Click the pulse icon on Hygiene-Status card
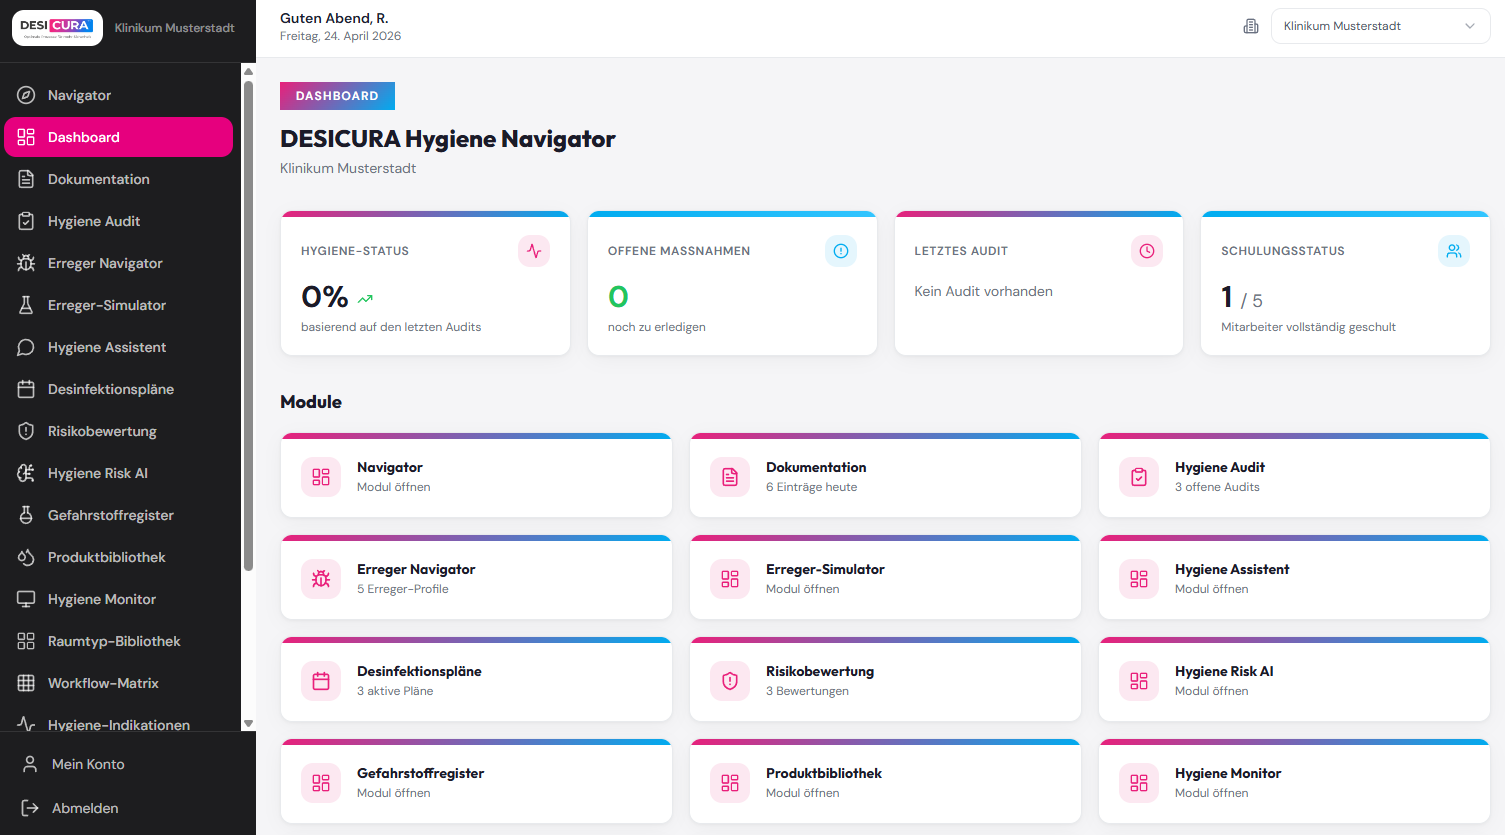 tap(534, 251)
